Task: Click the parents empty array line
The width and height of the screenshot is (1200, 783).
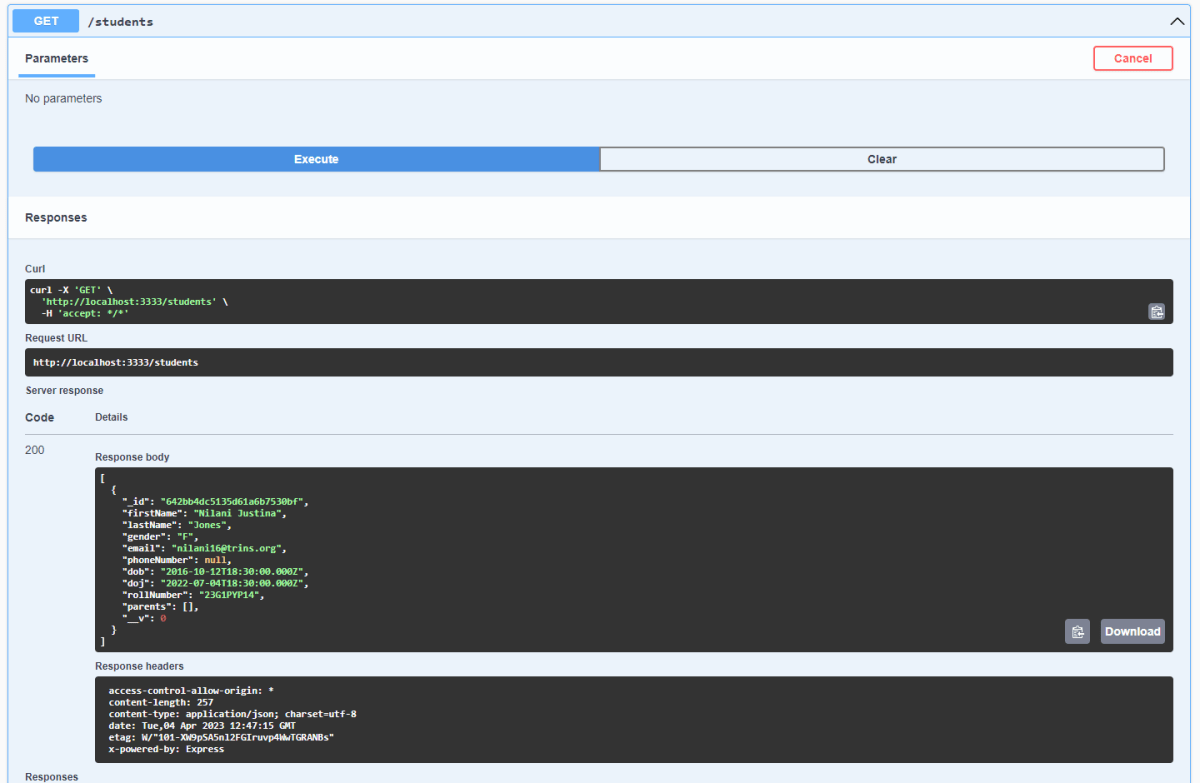Action: (x=161, y=608)
